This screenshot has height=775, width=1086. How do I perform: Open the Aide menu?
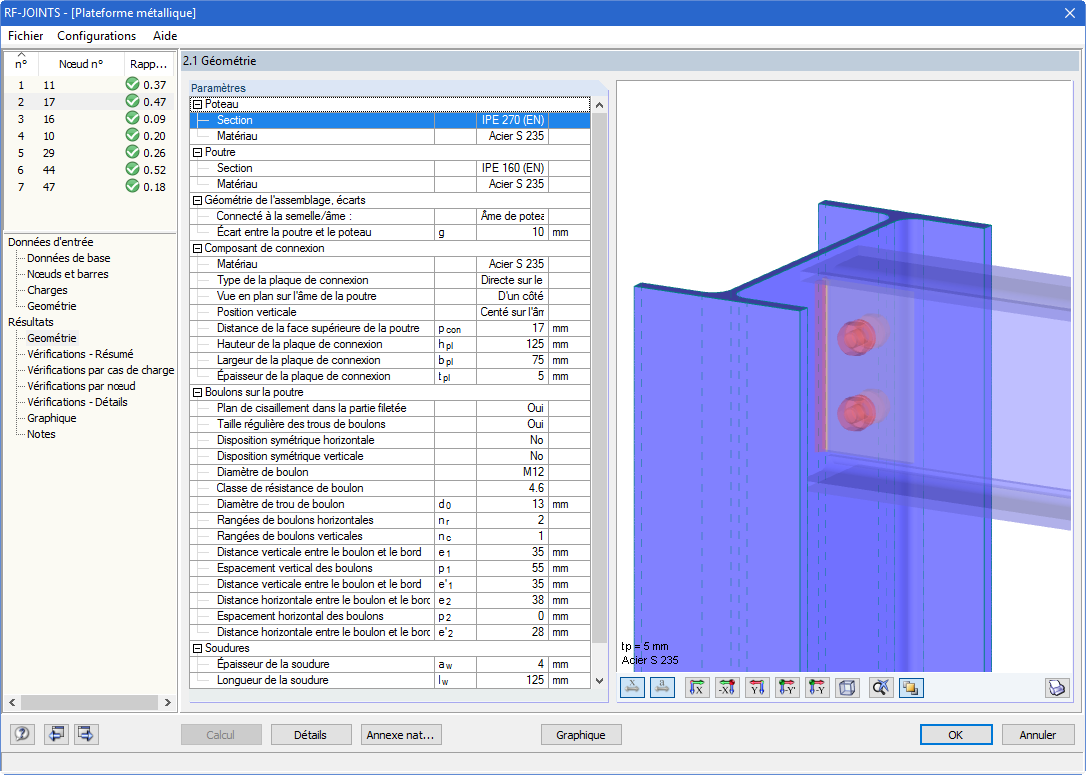pos(165,36)
